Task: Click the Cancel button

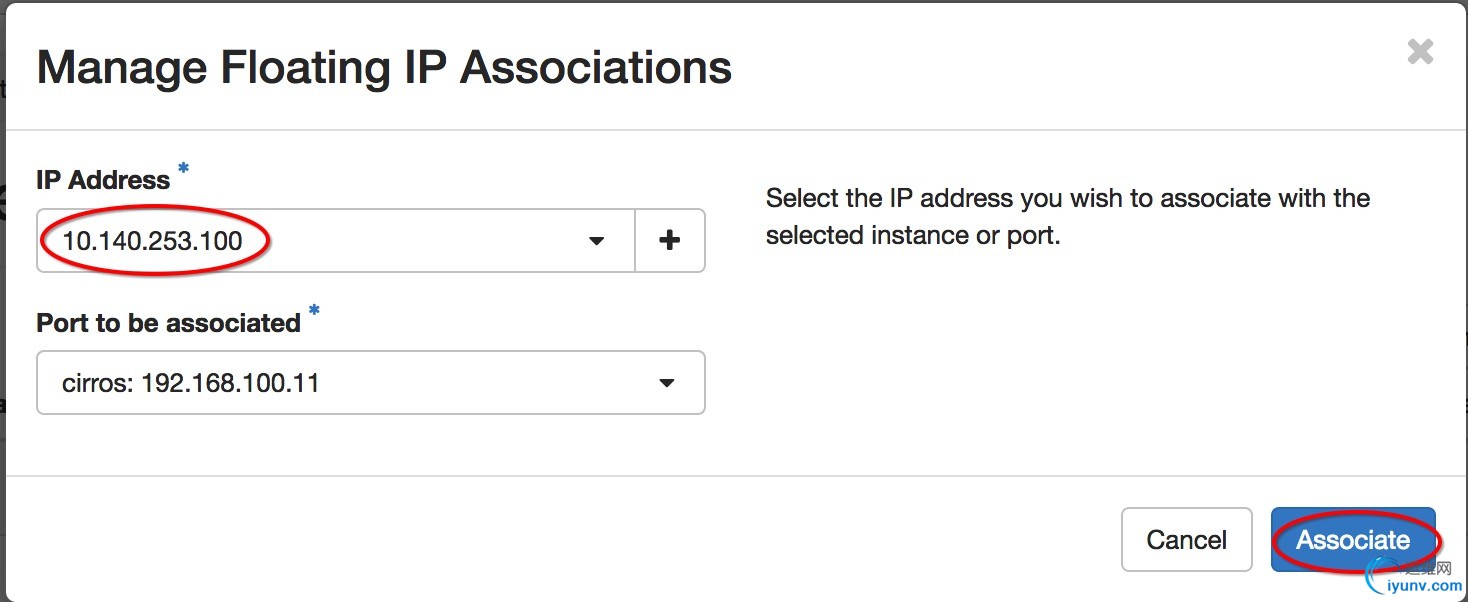Action: tap(1186, 540)
